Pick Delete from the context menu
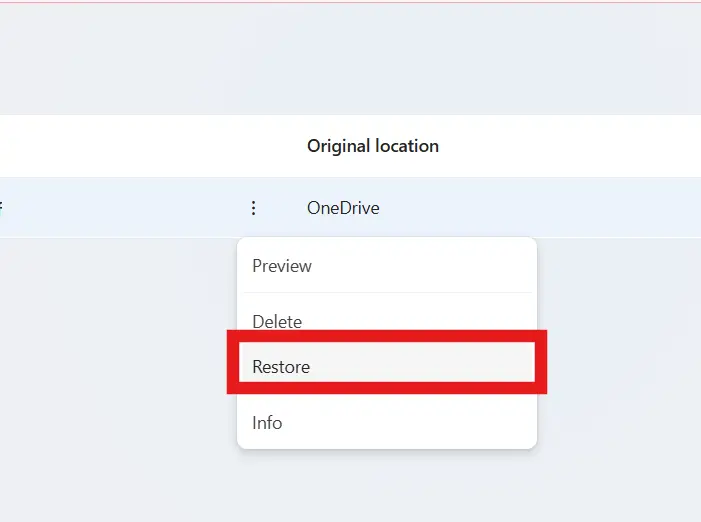The width and height of the screenshot is (701, 522). 277,321
